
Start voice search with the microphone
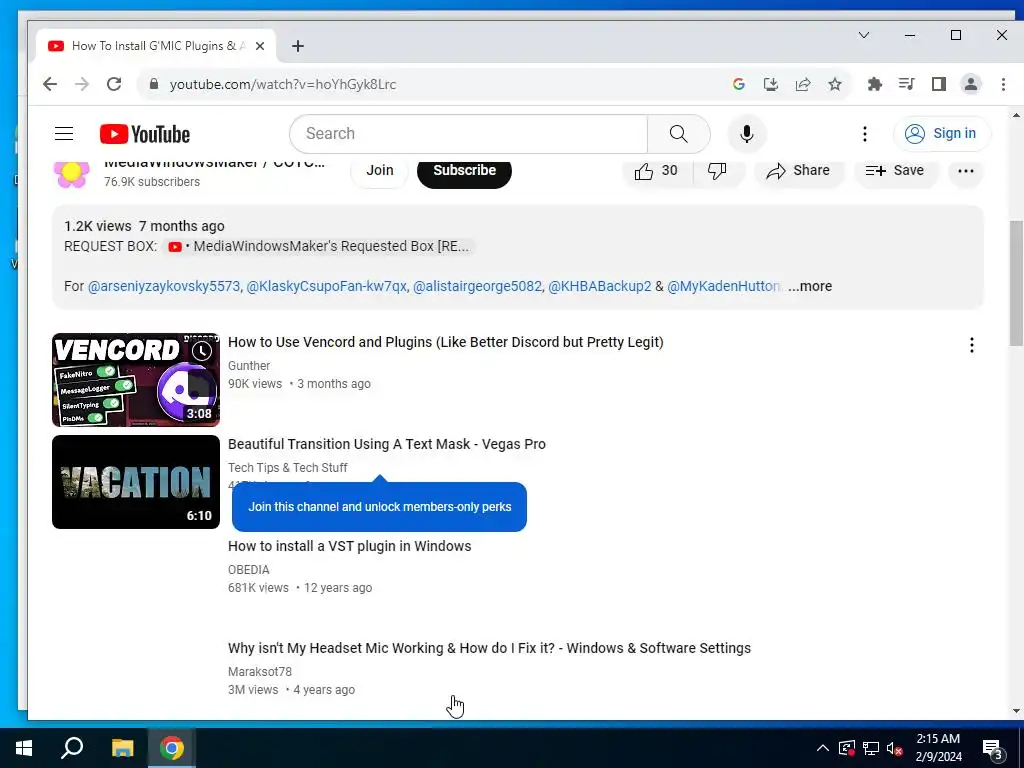[x=746, y=134]
